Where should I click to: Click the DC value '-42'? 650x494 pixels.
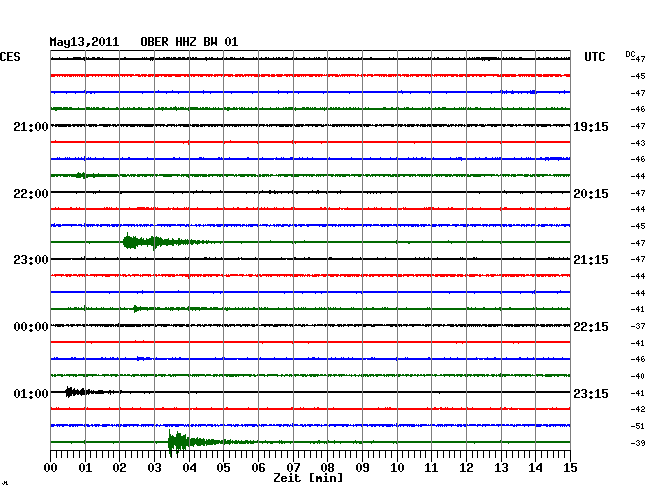click(638, 409)
